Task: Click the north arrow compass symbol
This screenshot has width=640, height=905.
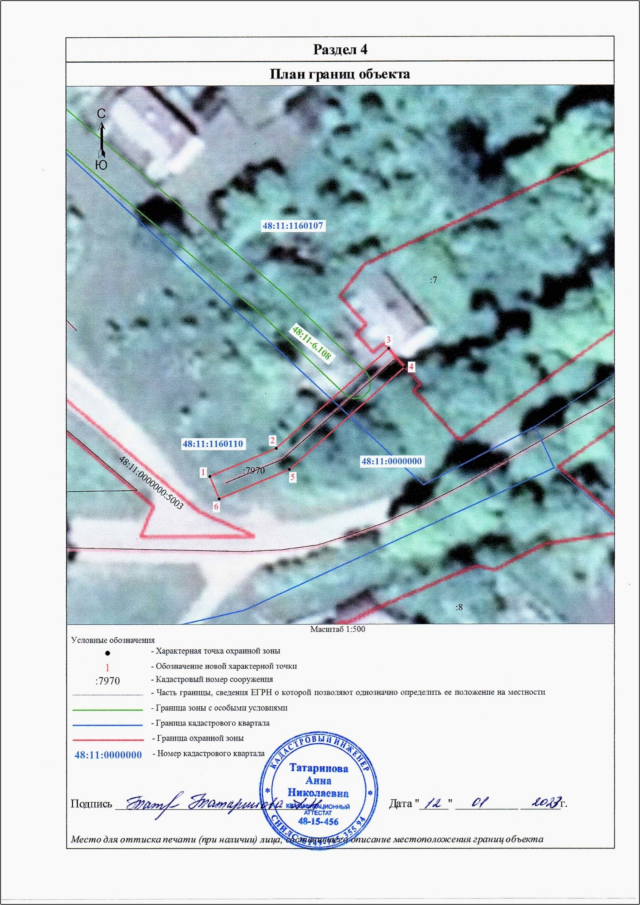Action: pos(101,138)
